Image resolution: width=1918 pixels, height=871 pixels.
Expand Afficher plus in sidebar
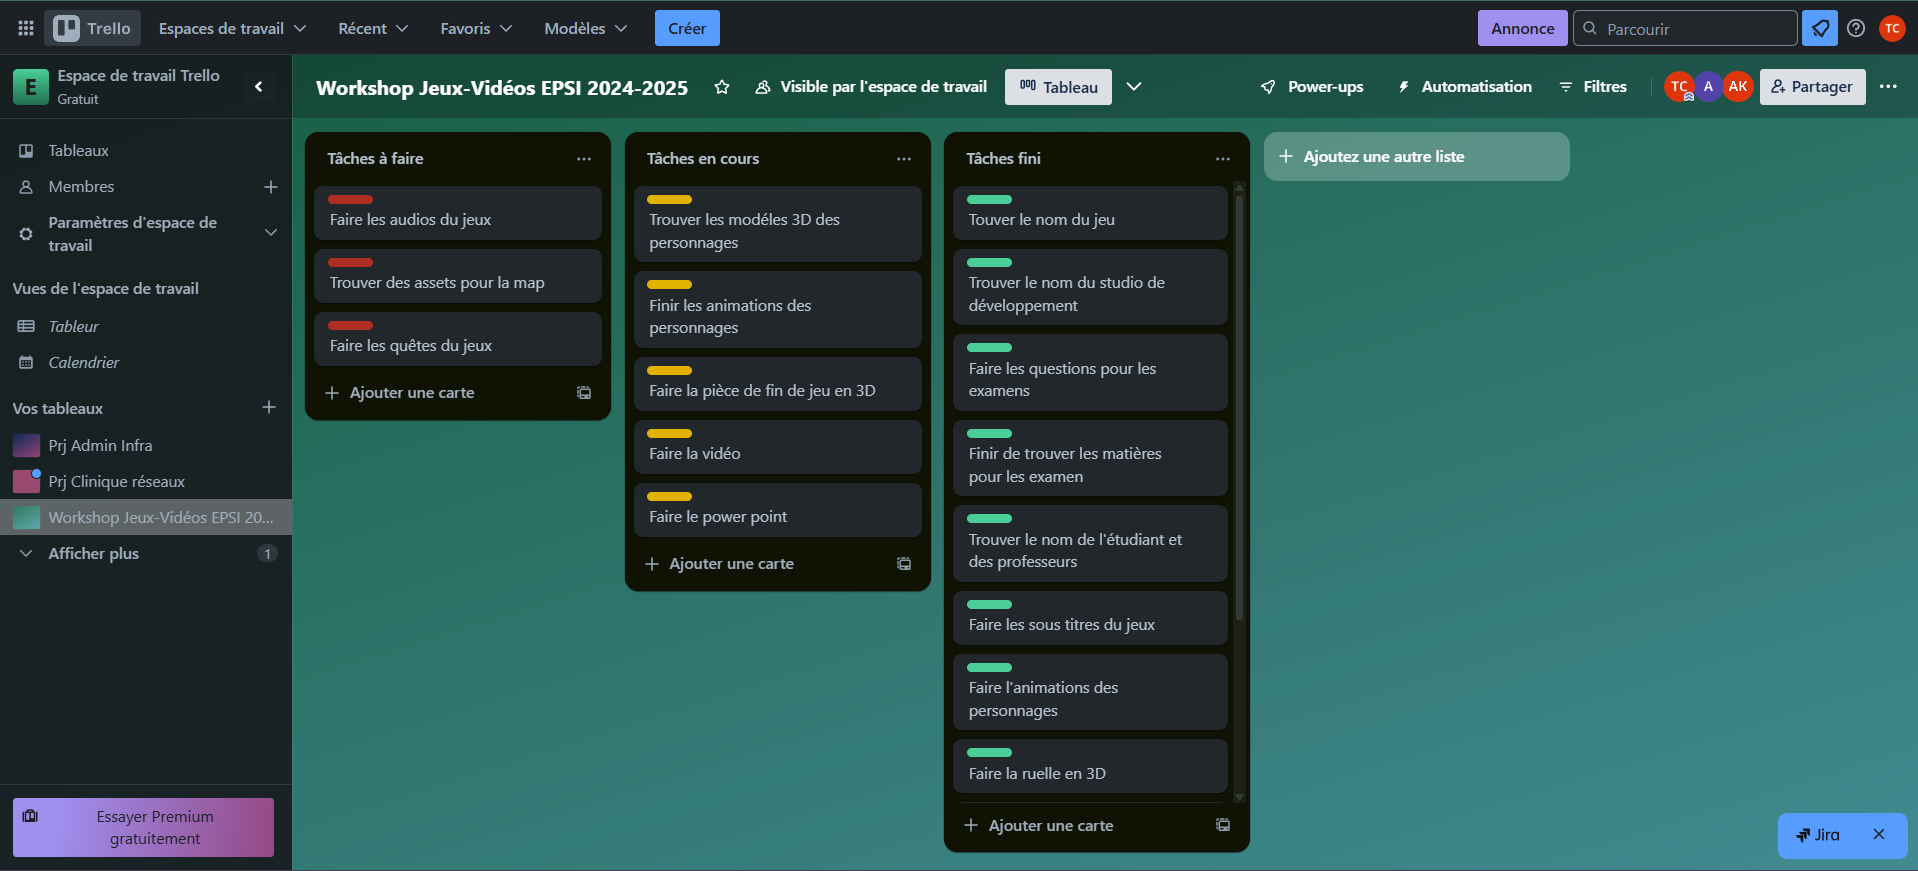click(93, 554)
